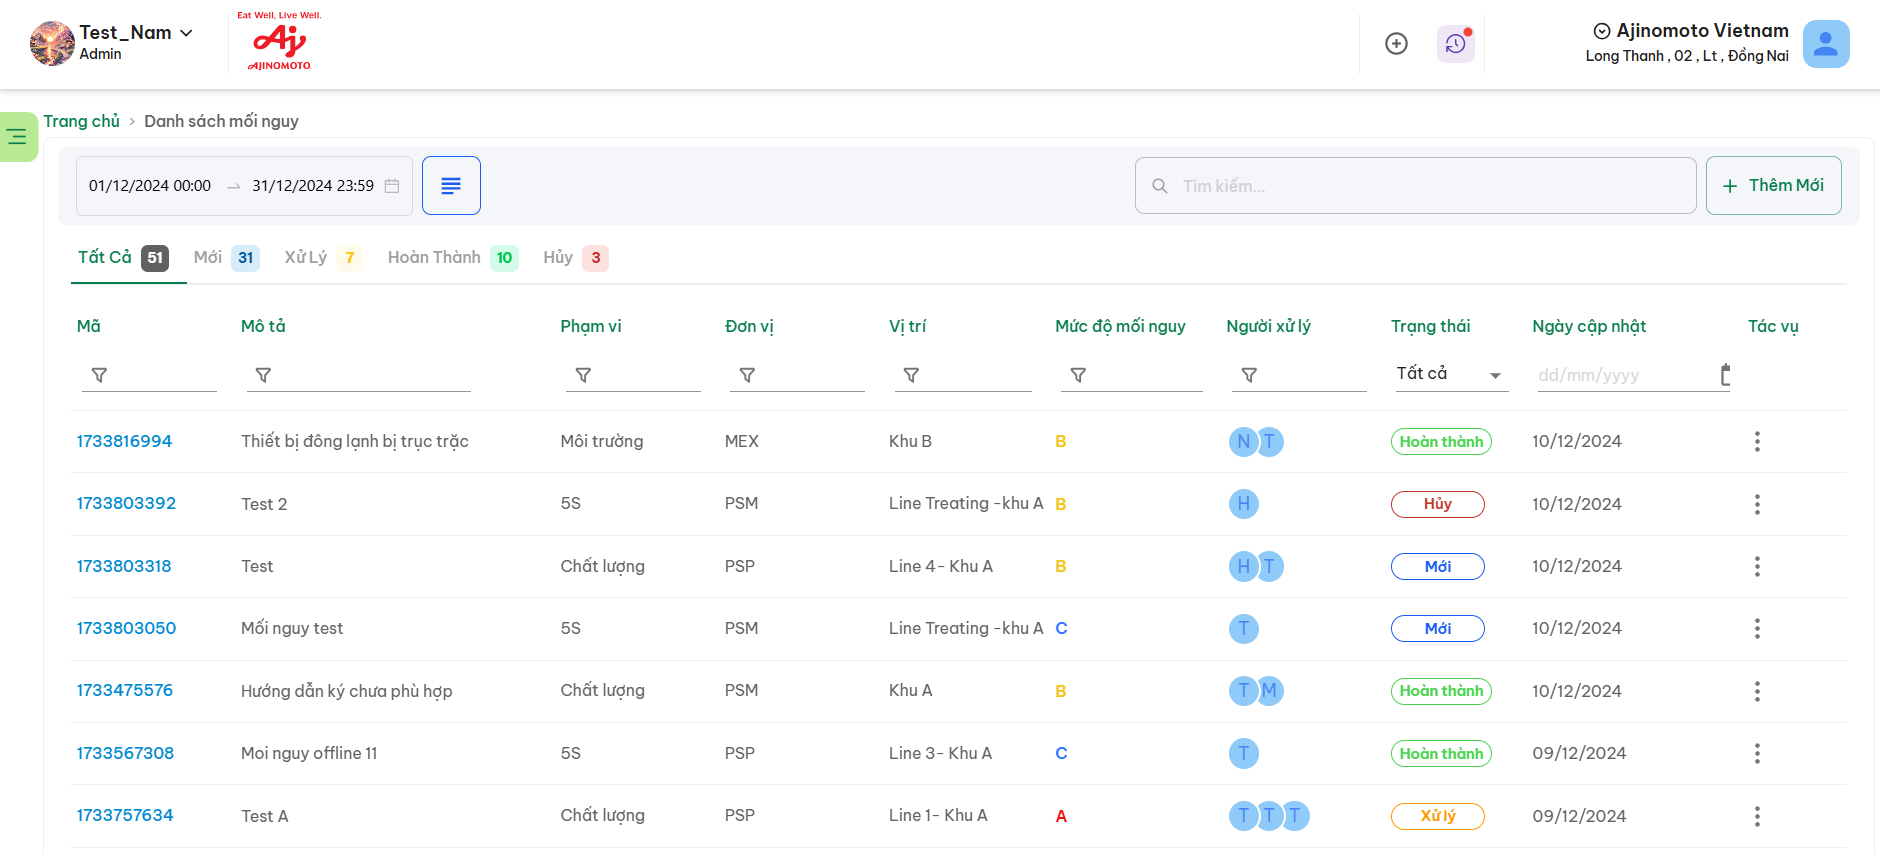
Task: Click Hủy status badge of Test 2 row
Action: (x=1438, y=504)
